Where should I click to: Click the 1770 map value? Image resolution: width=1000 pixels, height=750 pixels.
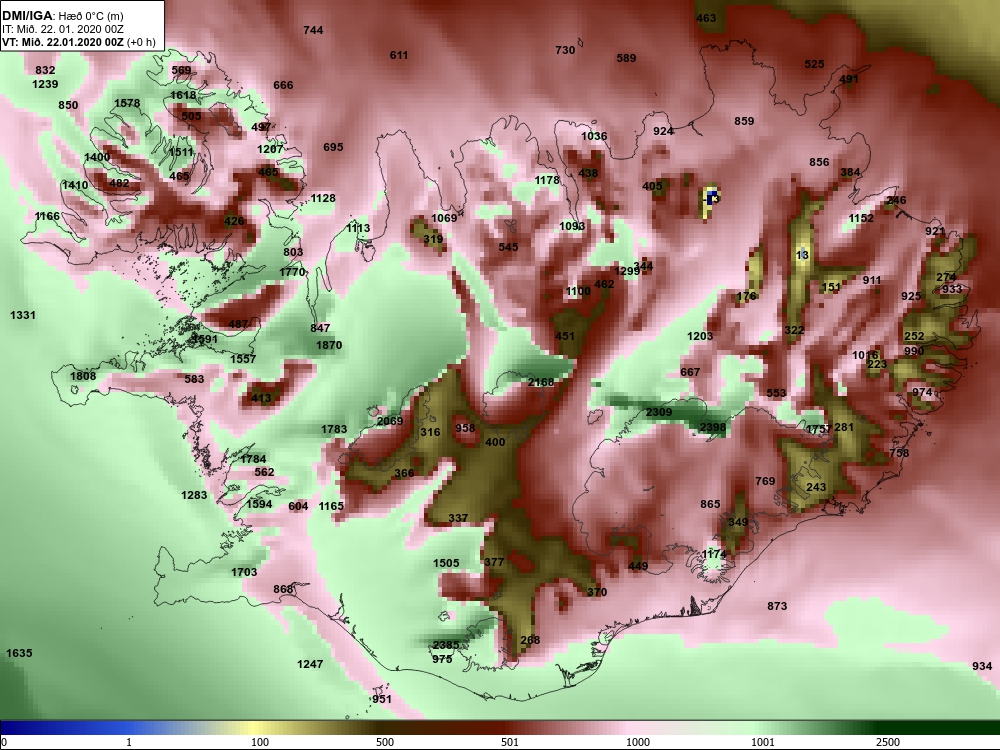click(292, 272)
